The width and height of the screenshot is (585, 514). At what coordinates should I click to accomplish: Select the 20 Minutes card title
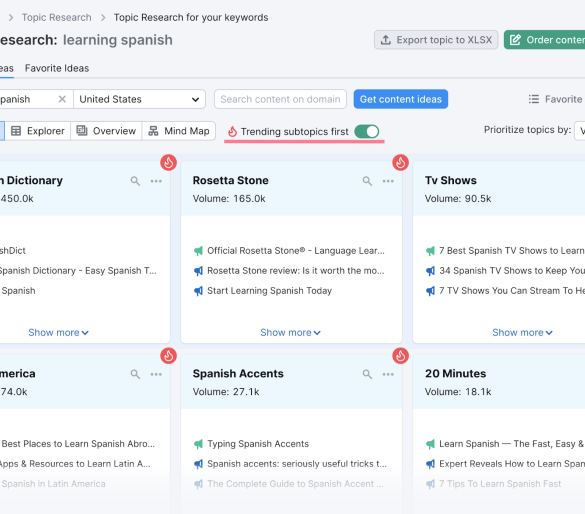click(456, 374)
